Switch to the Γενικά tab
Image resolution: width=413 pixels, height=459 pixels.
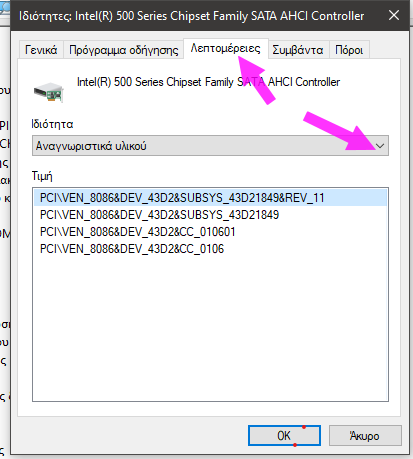(x=41, y=50)
